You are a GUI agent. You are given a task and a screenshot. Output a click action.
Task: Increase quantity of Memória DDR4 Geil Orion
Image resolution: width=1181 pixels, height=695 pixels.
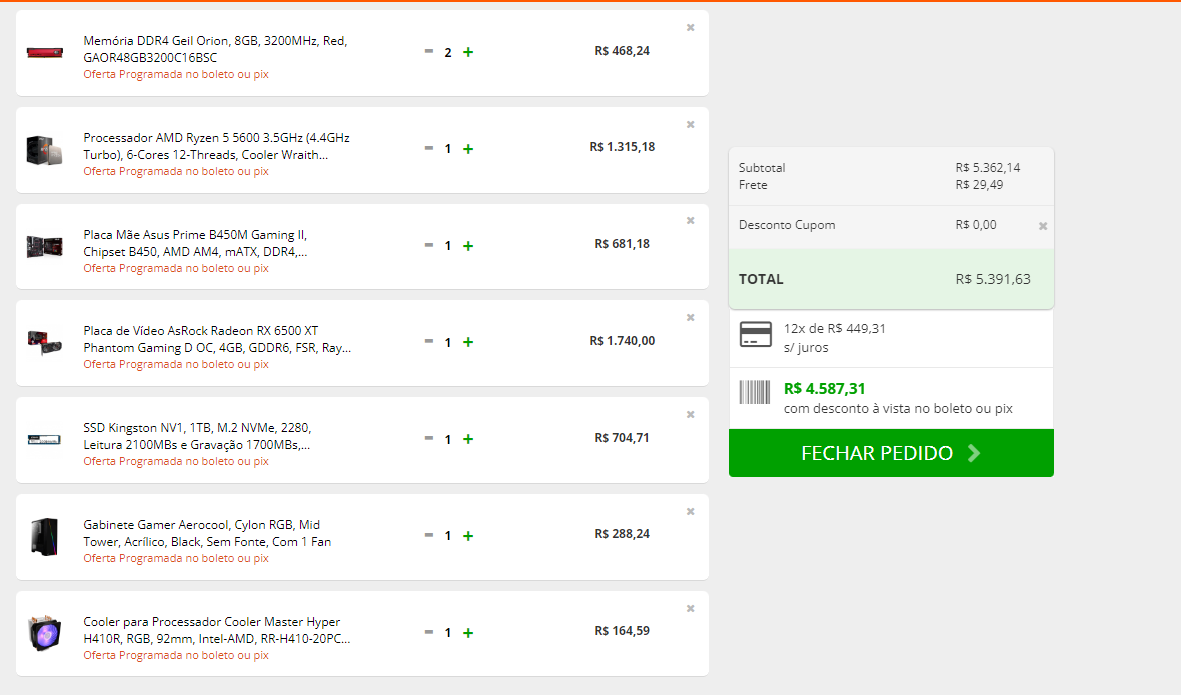click(x=468, y=52)
